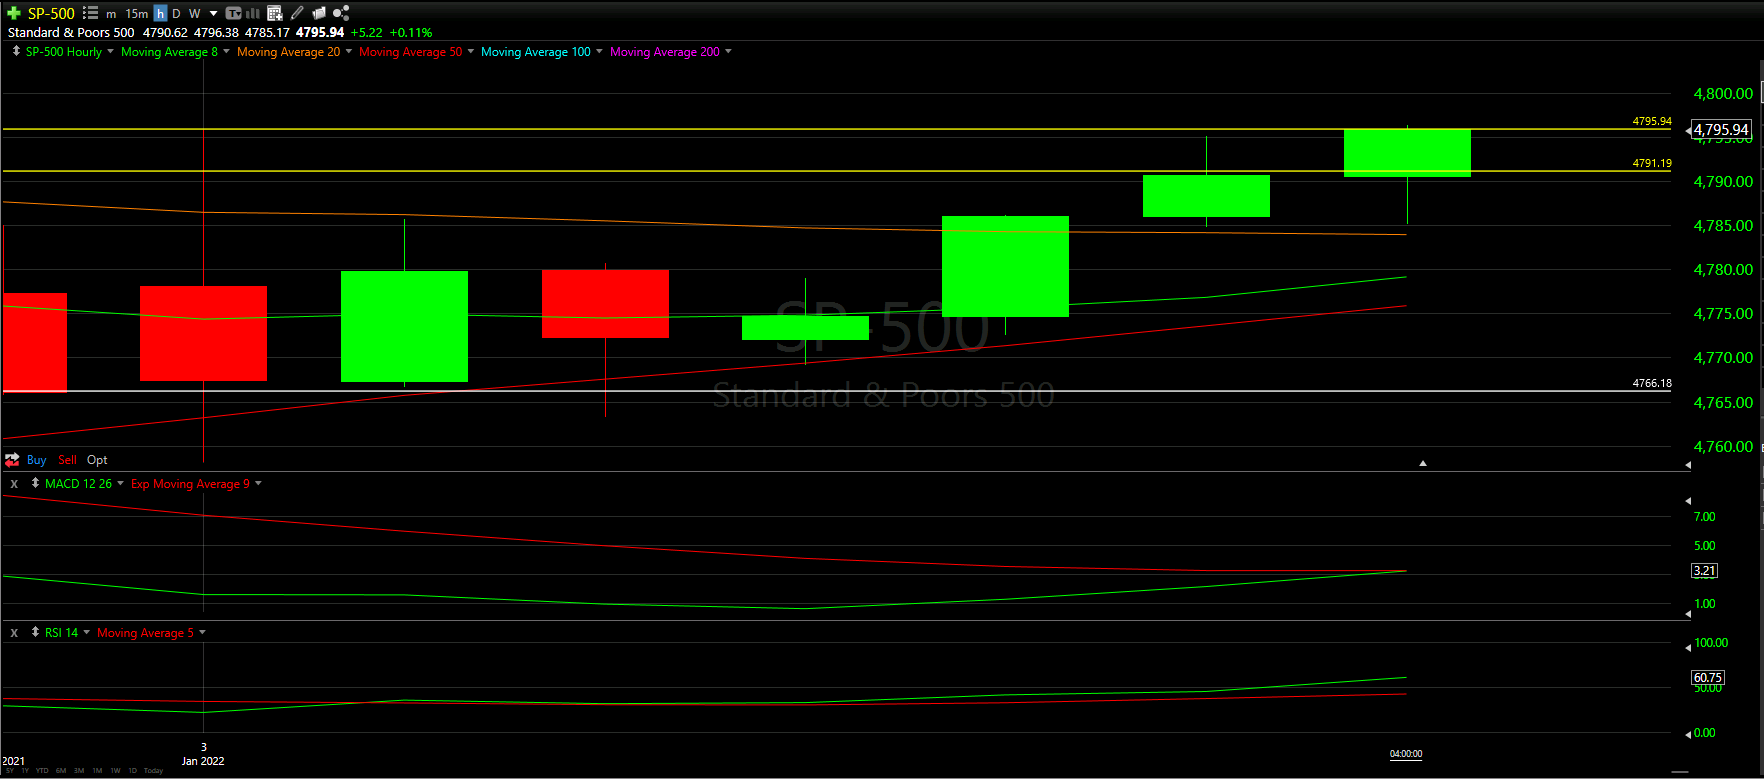Expand Moving Average 20 dropdown
Image resolution: width=1764 pixels, height=779 pixels.
click(348, 51)
